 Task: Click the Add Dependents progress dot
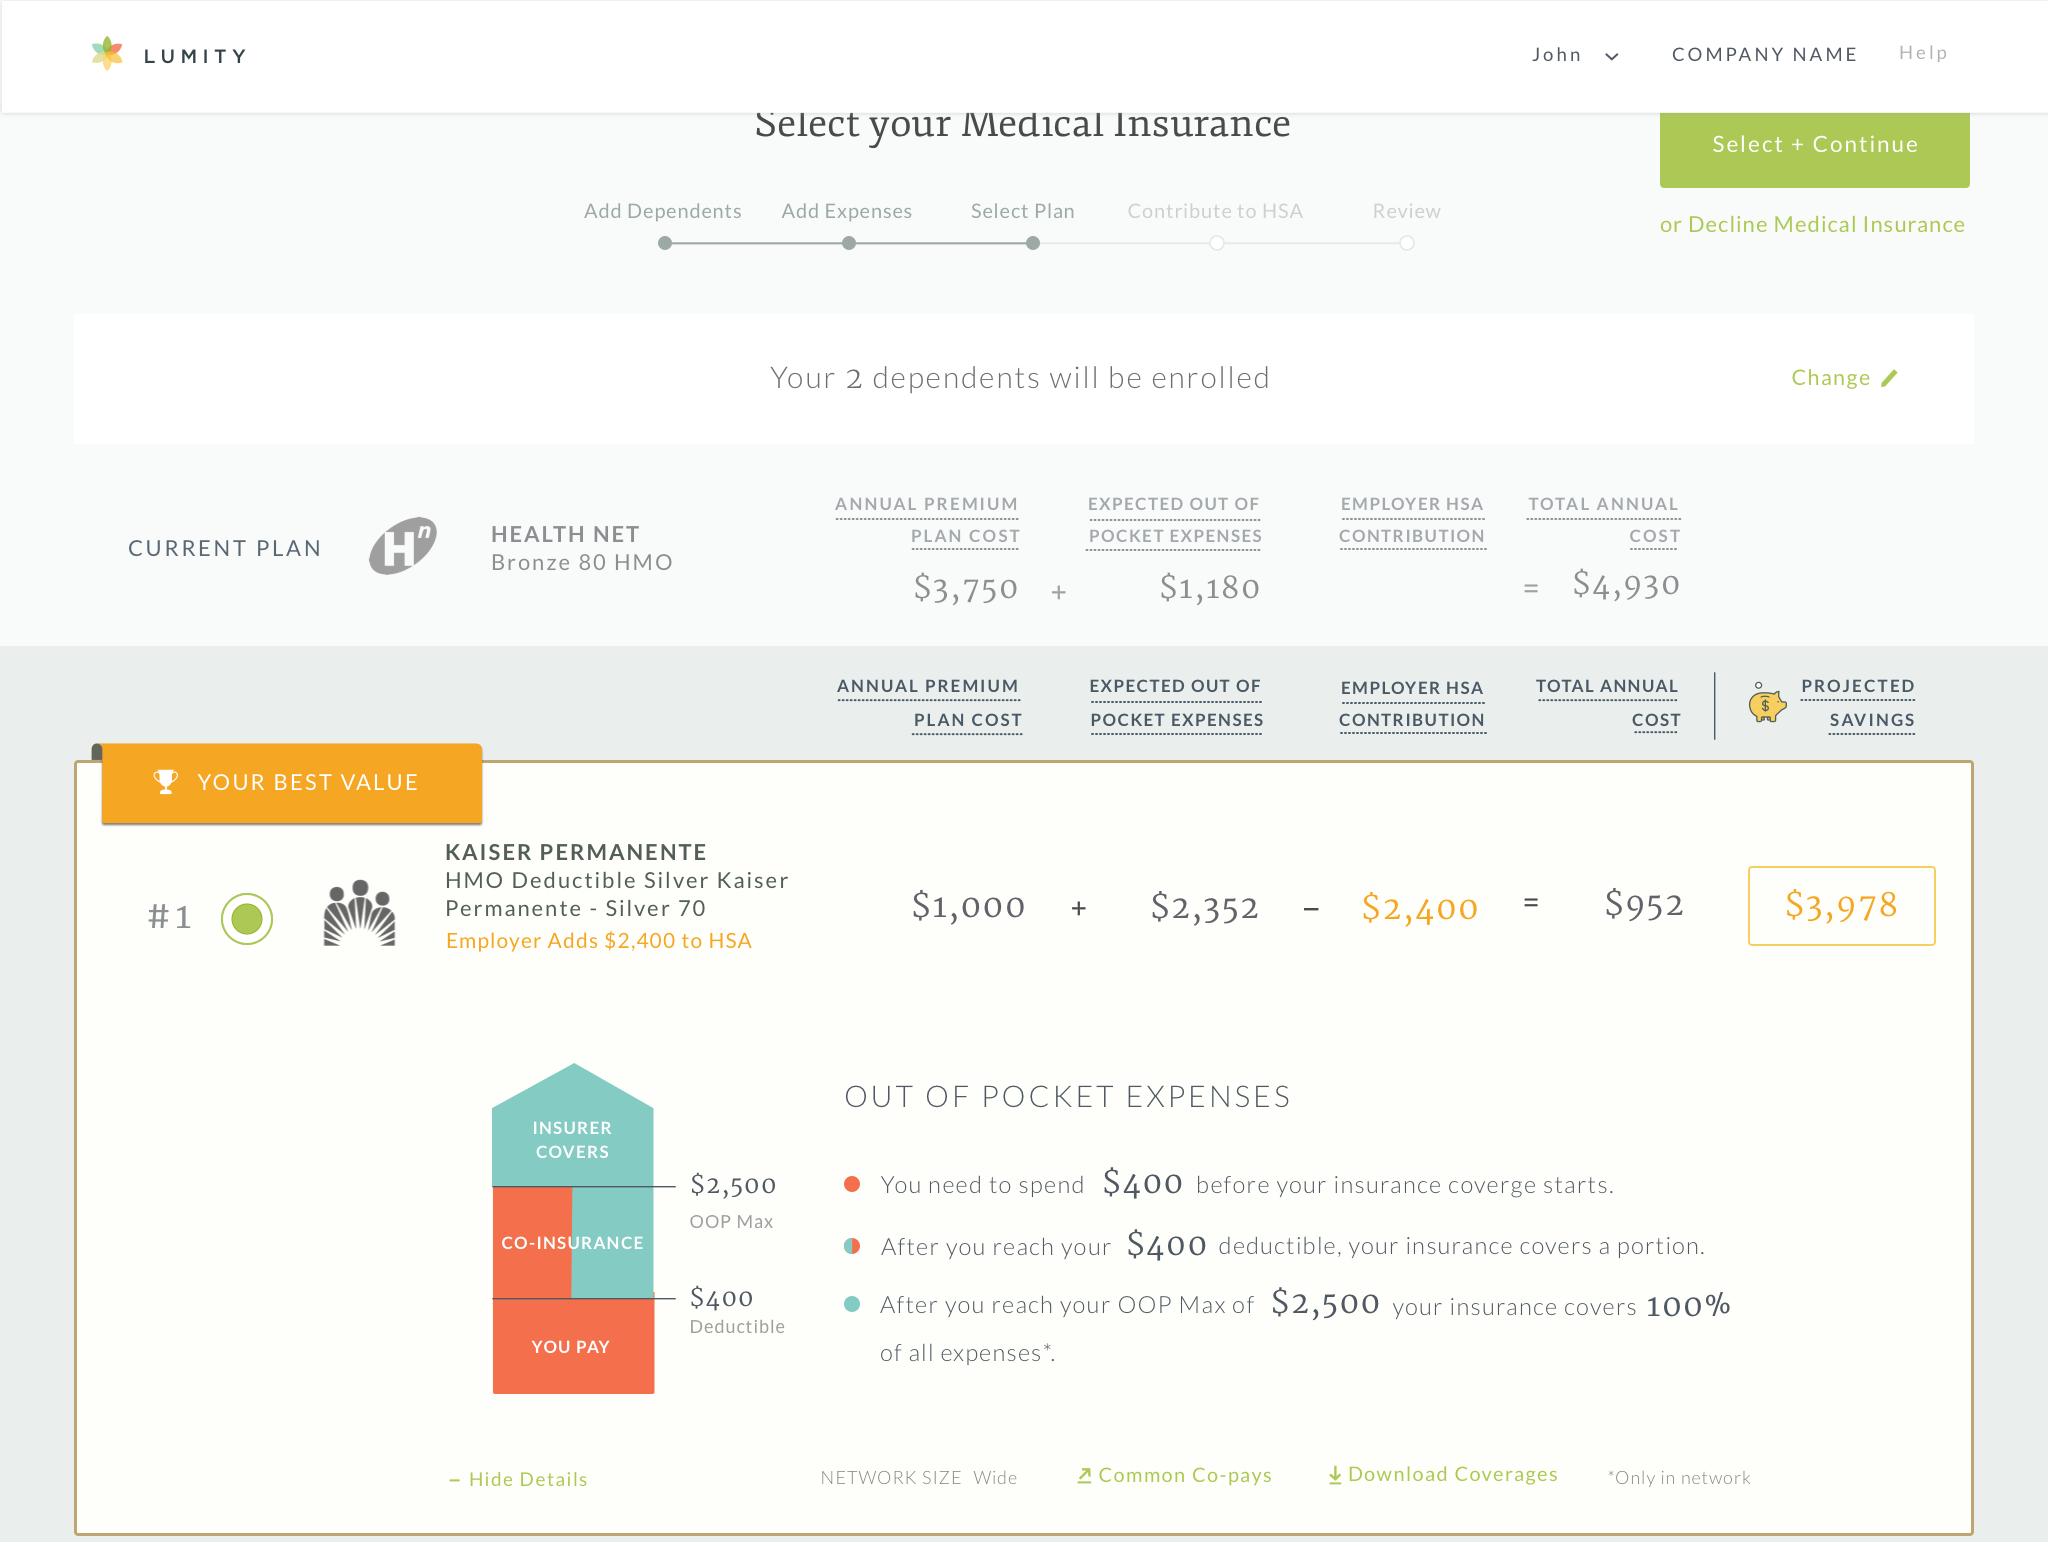(x=665, y=243)
